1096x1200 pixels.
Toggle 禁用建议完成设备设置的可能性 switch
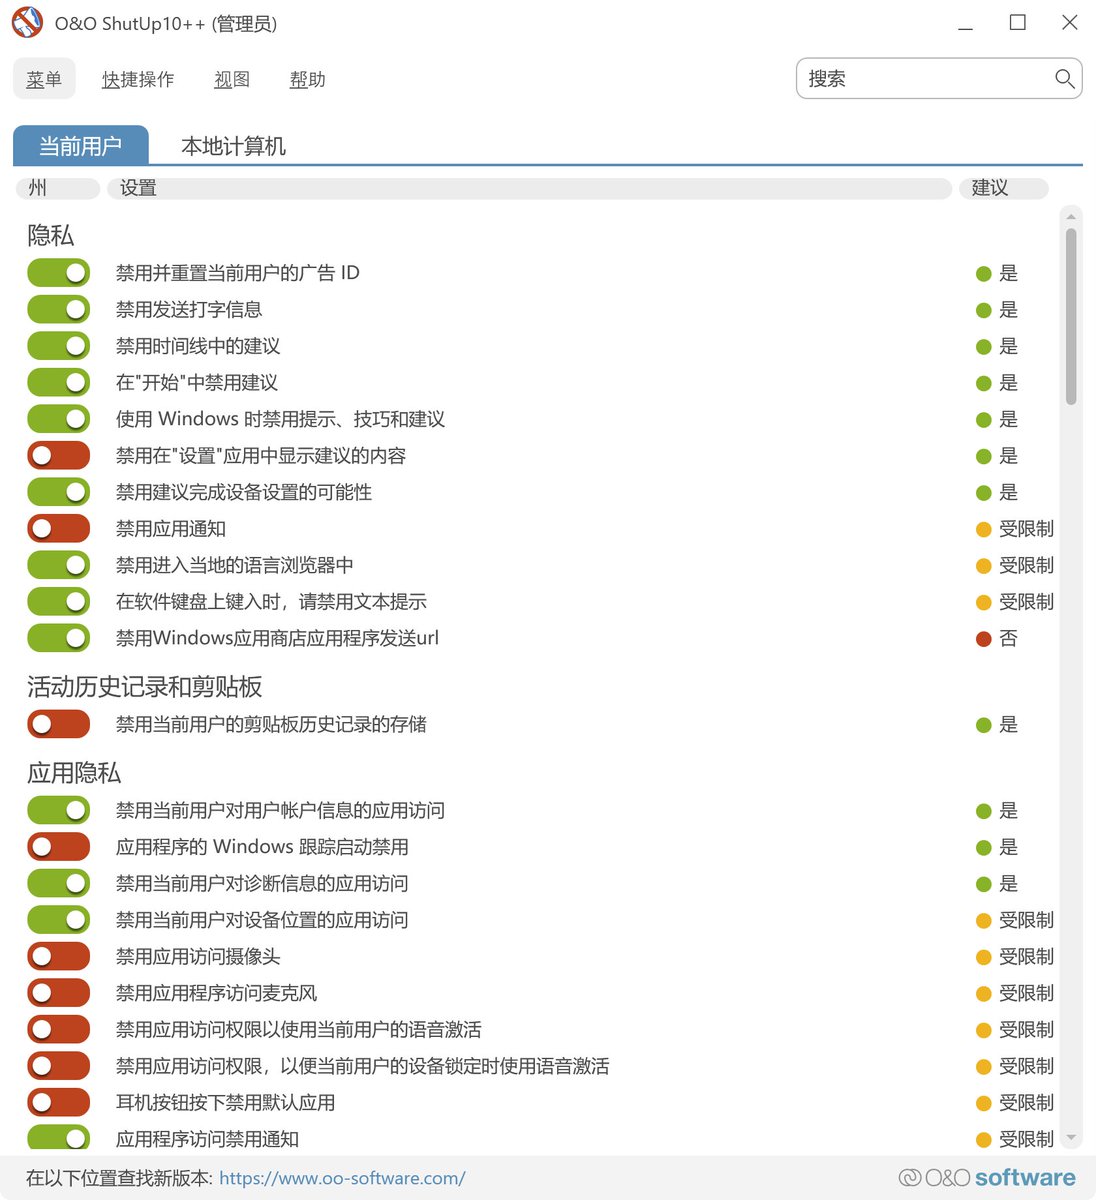pyautogui.click(x=59, y=492)
